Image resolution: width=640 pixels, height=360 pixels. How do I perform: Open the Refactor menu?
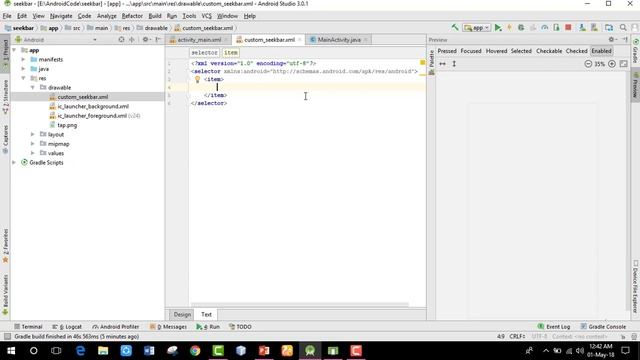[132, 16]
